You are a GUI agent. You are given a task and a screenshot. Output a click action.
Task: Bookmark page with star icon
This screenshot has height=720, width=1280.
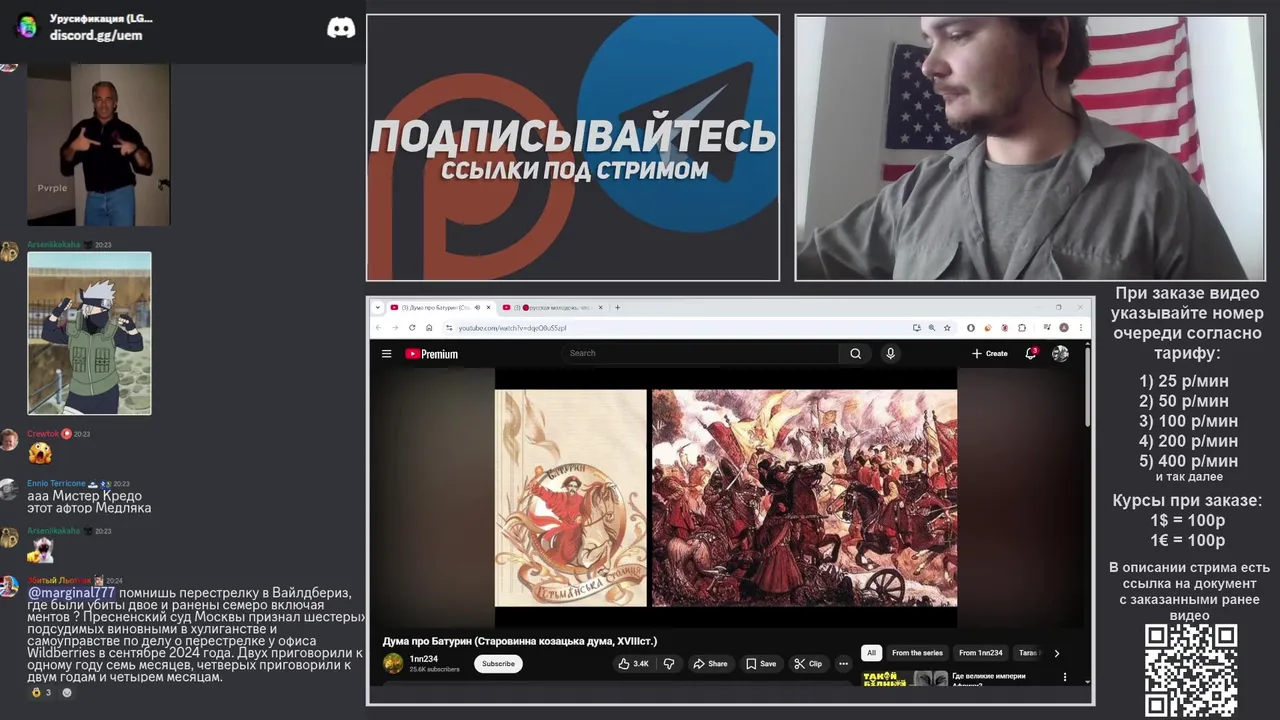coord(947,327)
